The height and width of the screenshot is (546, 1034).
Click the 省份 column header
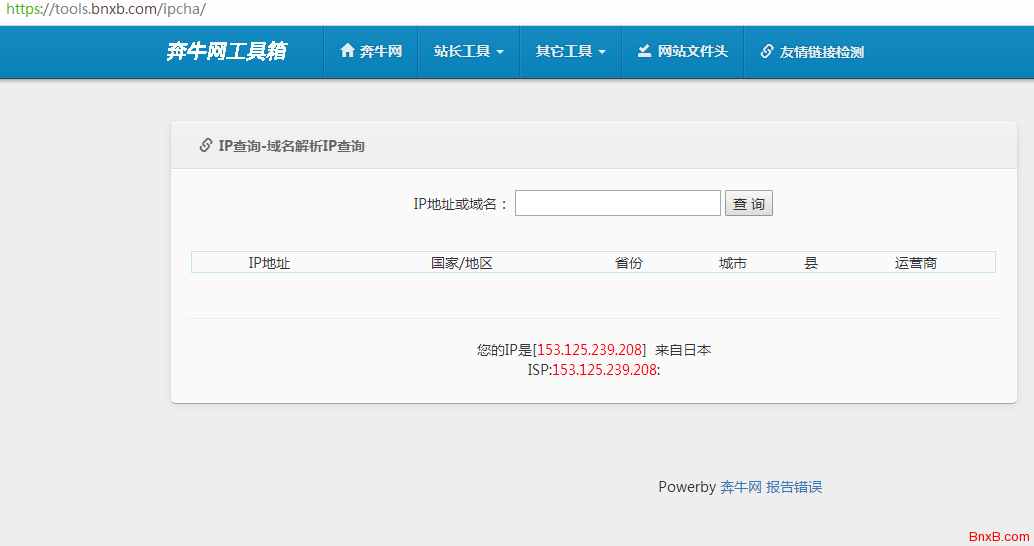[628, 263]
